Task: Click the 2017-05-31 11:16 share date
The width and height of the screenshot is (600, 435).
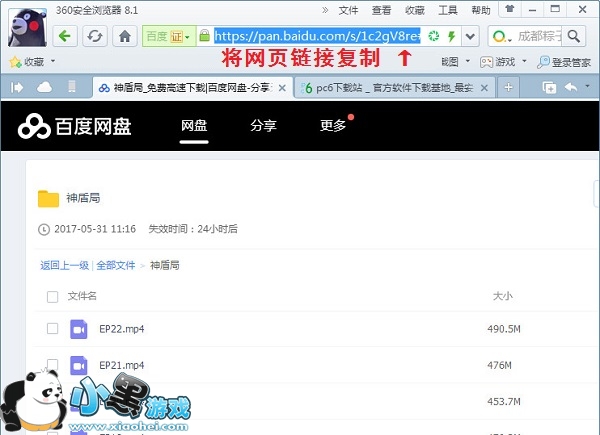Action: (95, 229)
